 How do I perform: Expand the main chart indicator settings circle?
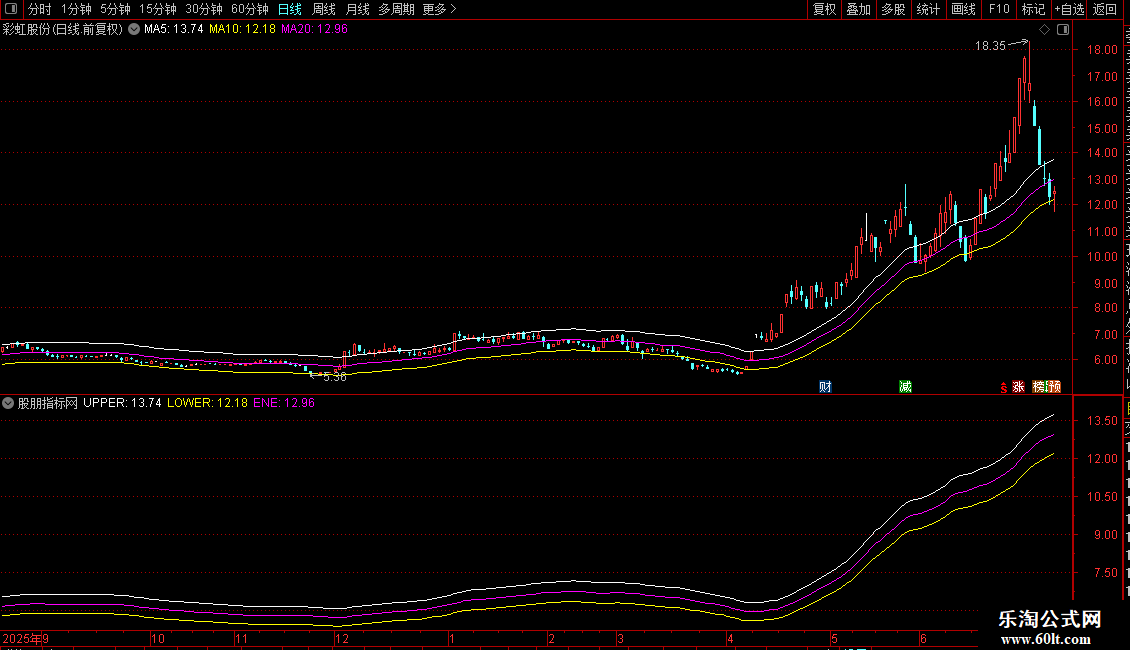(134, 29)
